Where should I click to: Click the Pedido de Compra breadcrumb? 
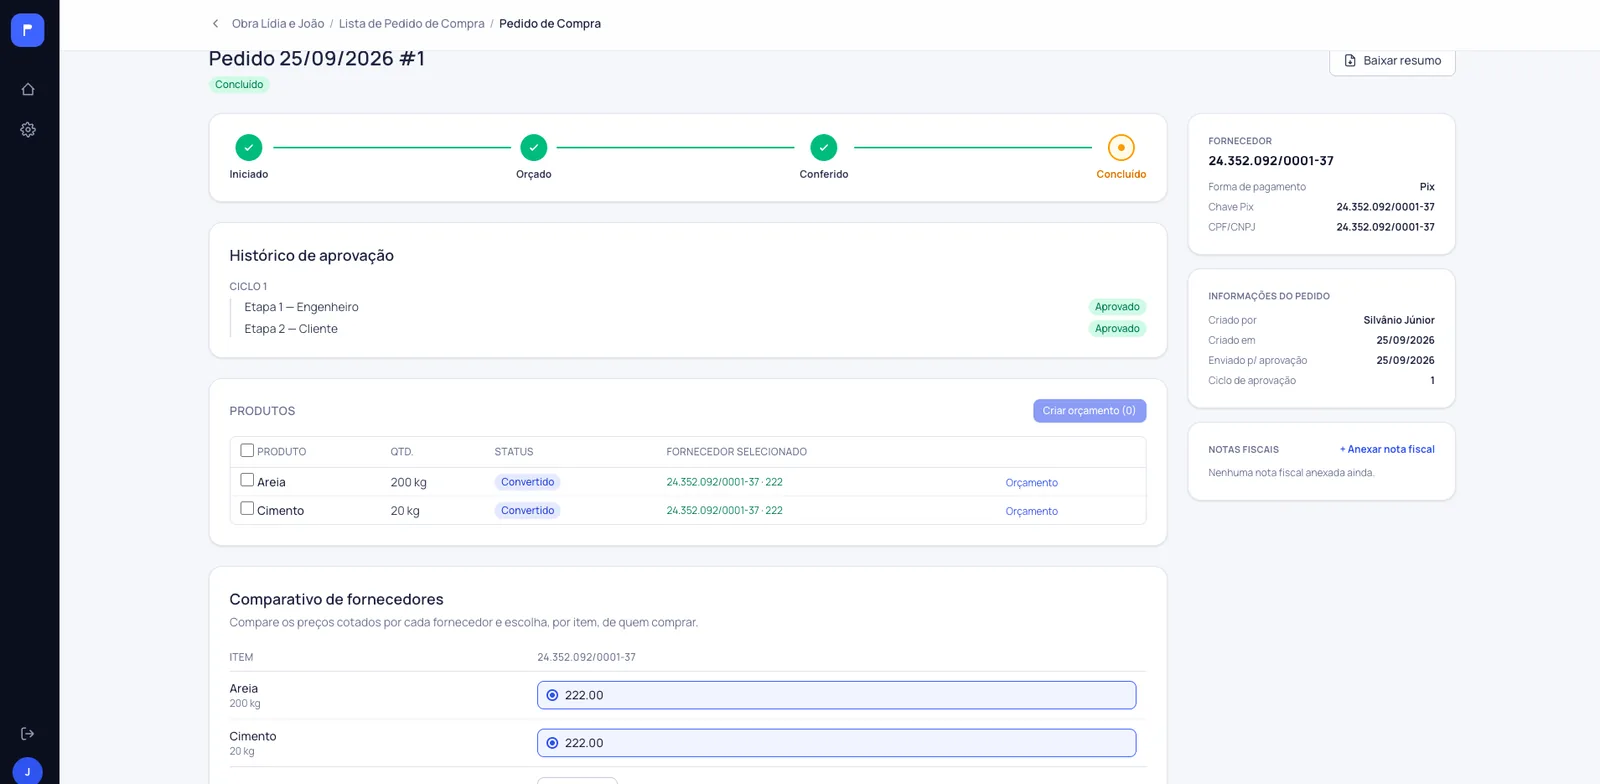(550, 24)
